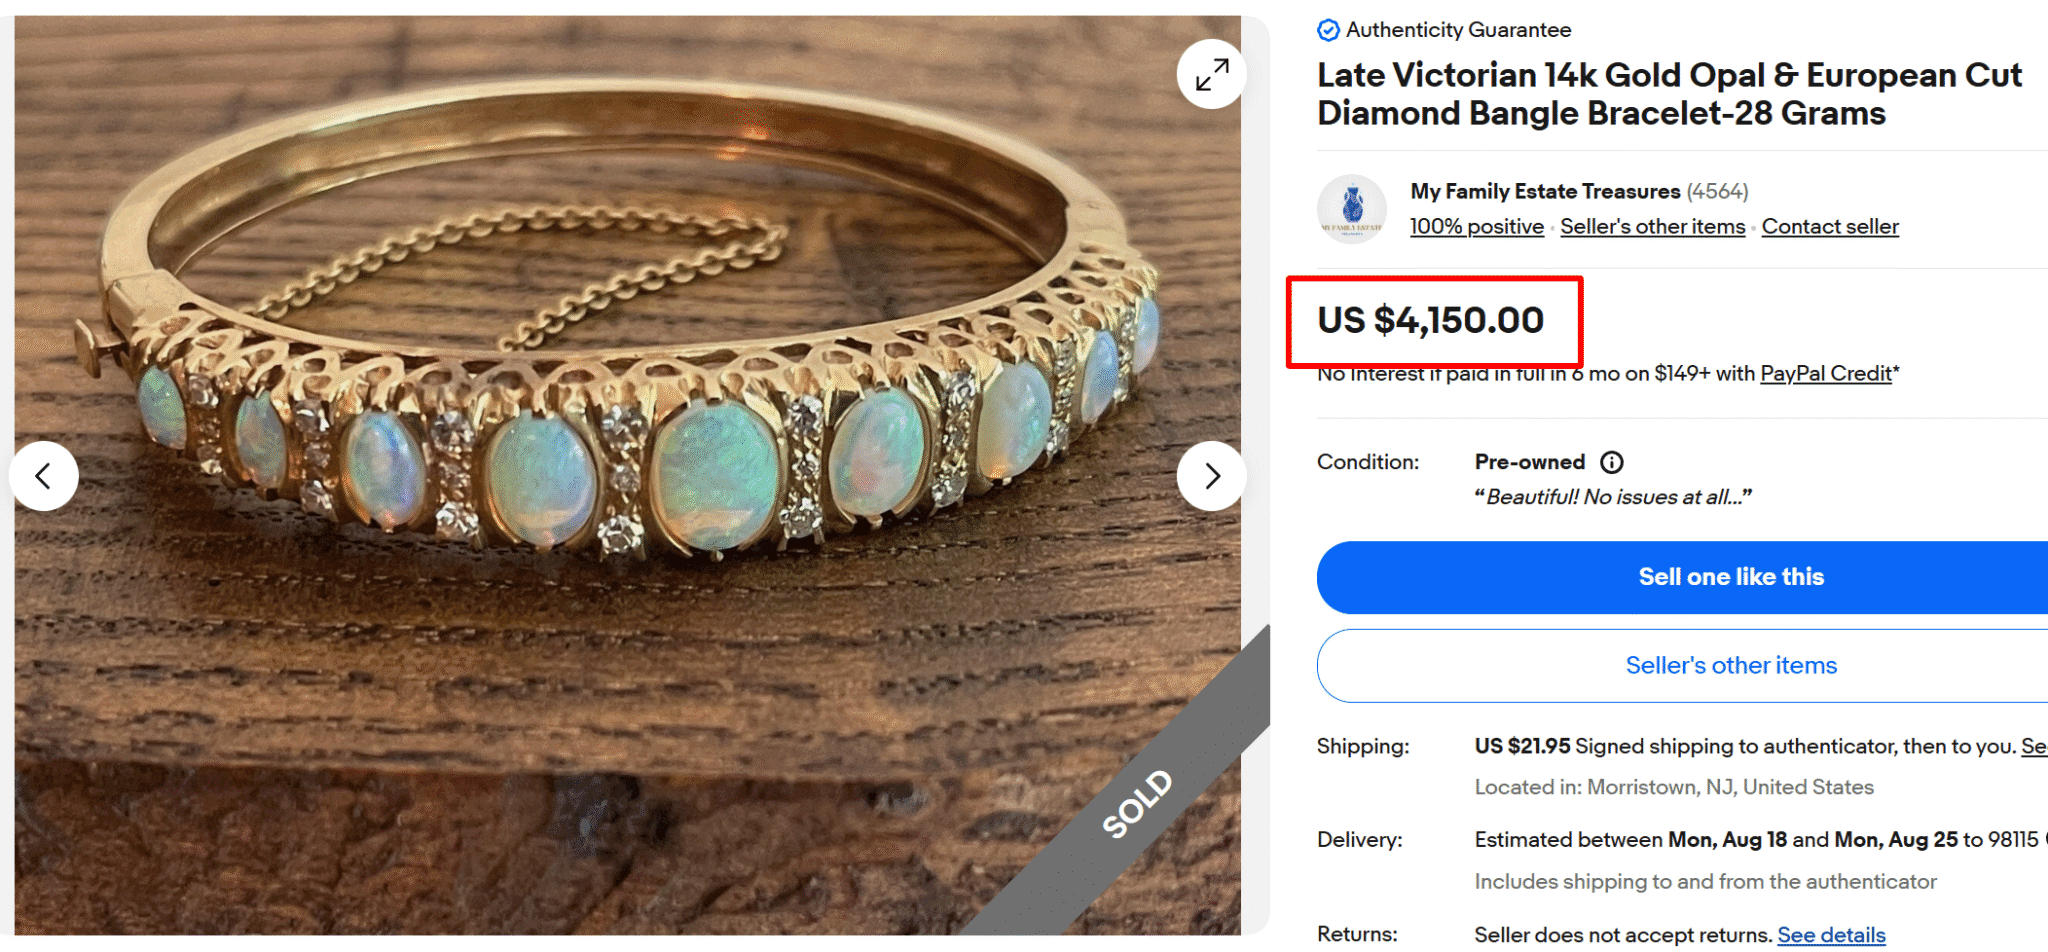Open See details for return policy
Image resolution: width=2048 pixels, height=952 pixels.
pos(1831,933)
